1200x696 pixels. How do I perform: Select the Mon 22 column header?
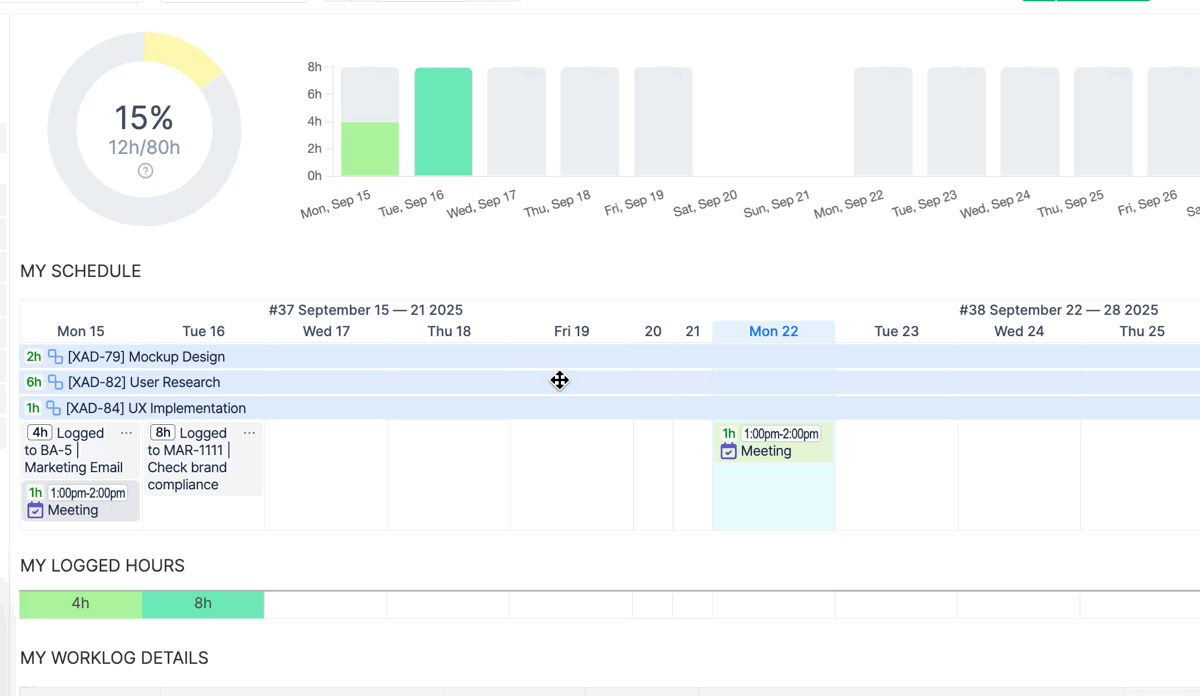[x=773, y=331]
